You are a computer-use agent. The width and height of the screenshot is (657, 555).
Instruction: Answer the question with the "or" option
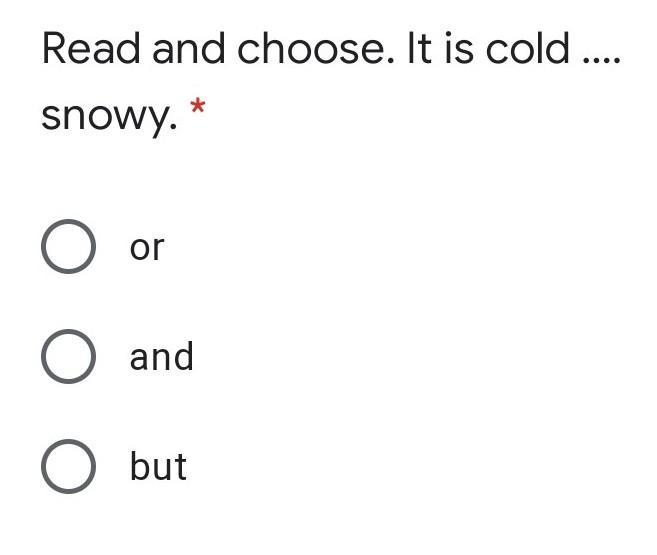[x=69, y=247]
